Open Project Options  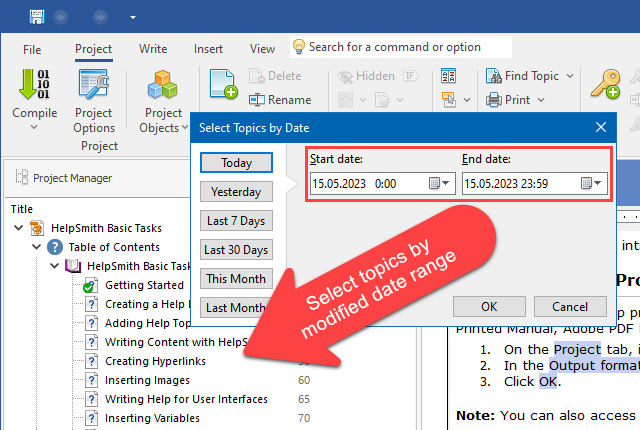(94, 101)
